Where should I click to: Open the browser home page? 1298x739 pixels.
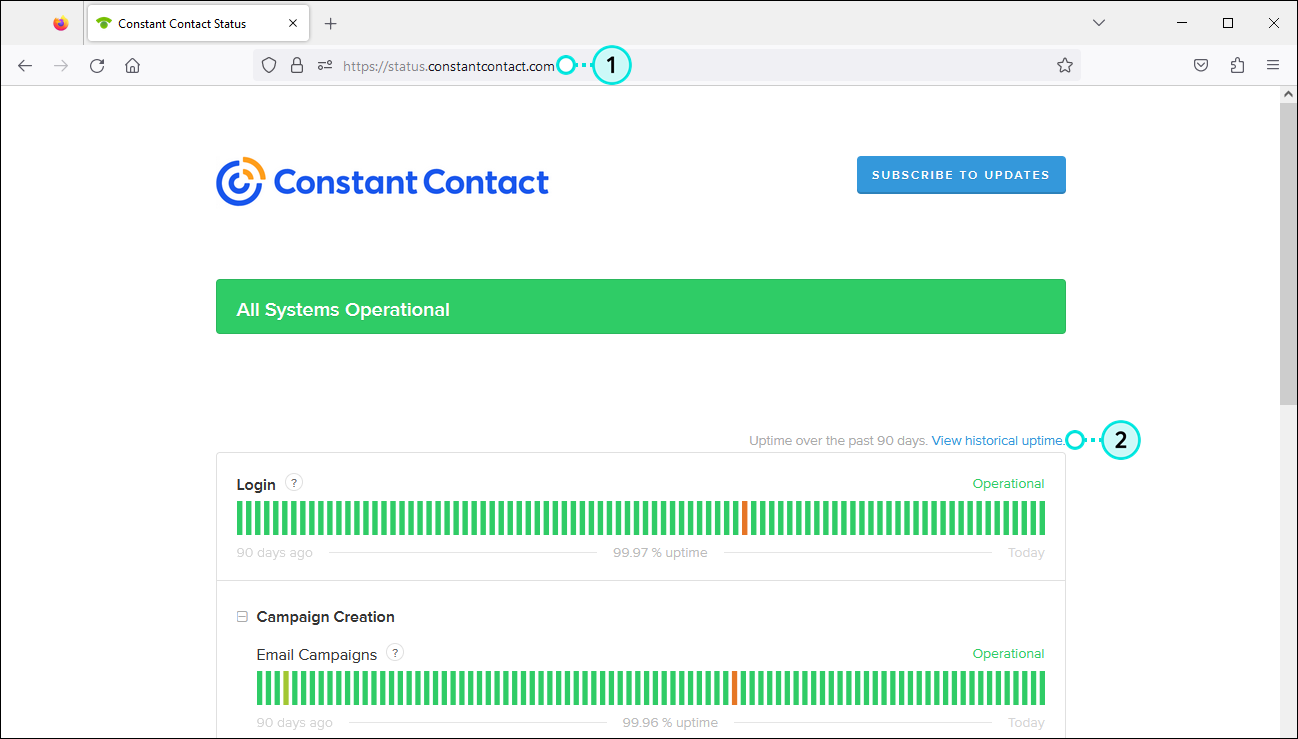132,65
